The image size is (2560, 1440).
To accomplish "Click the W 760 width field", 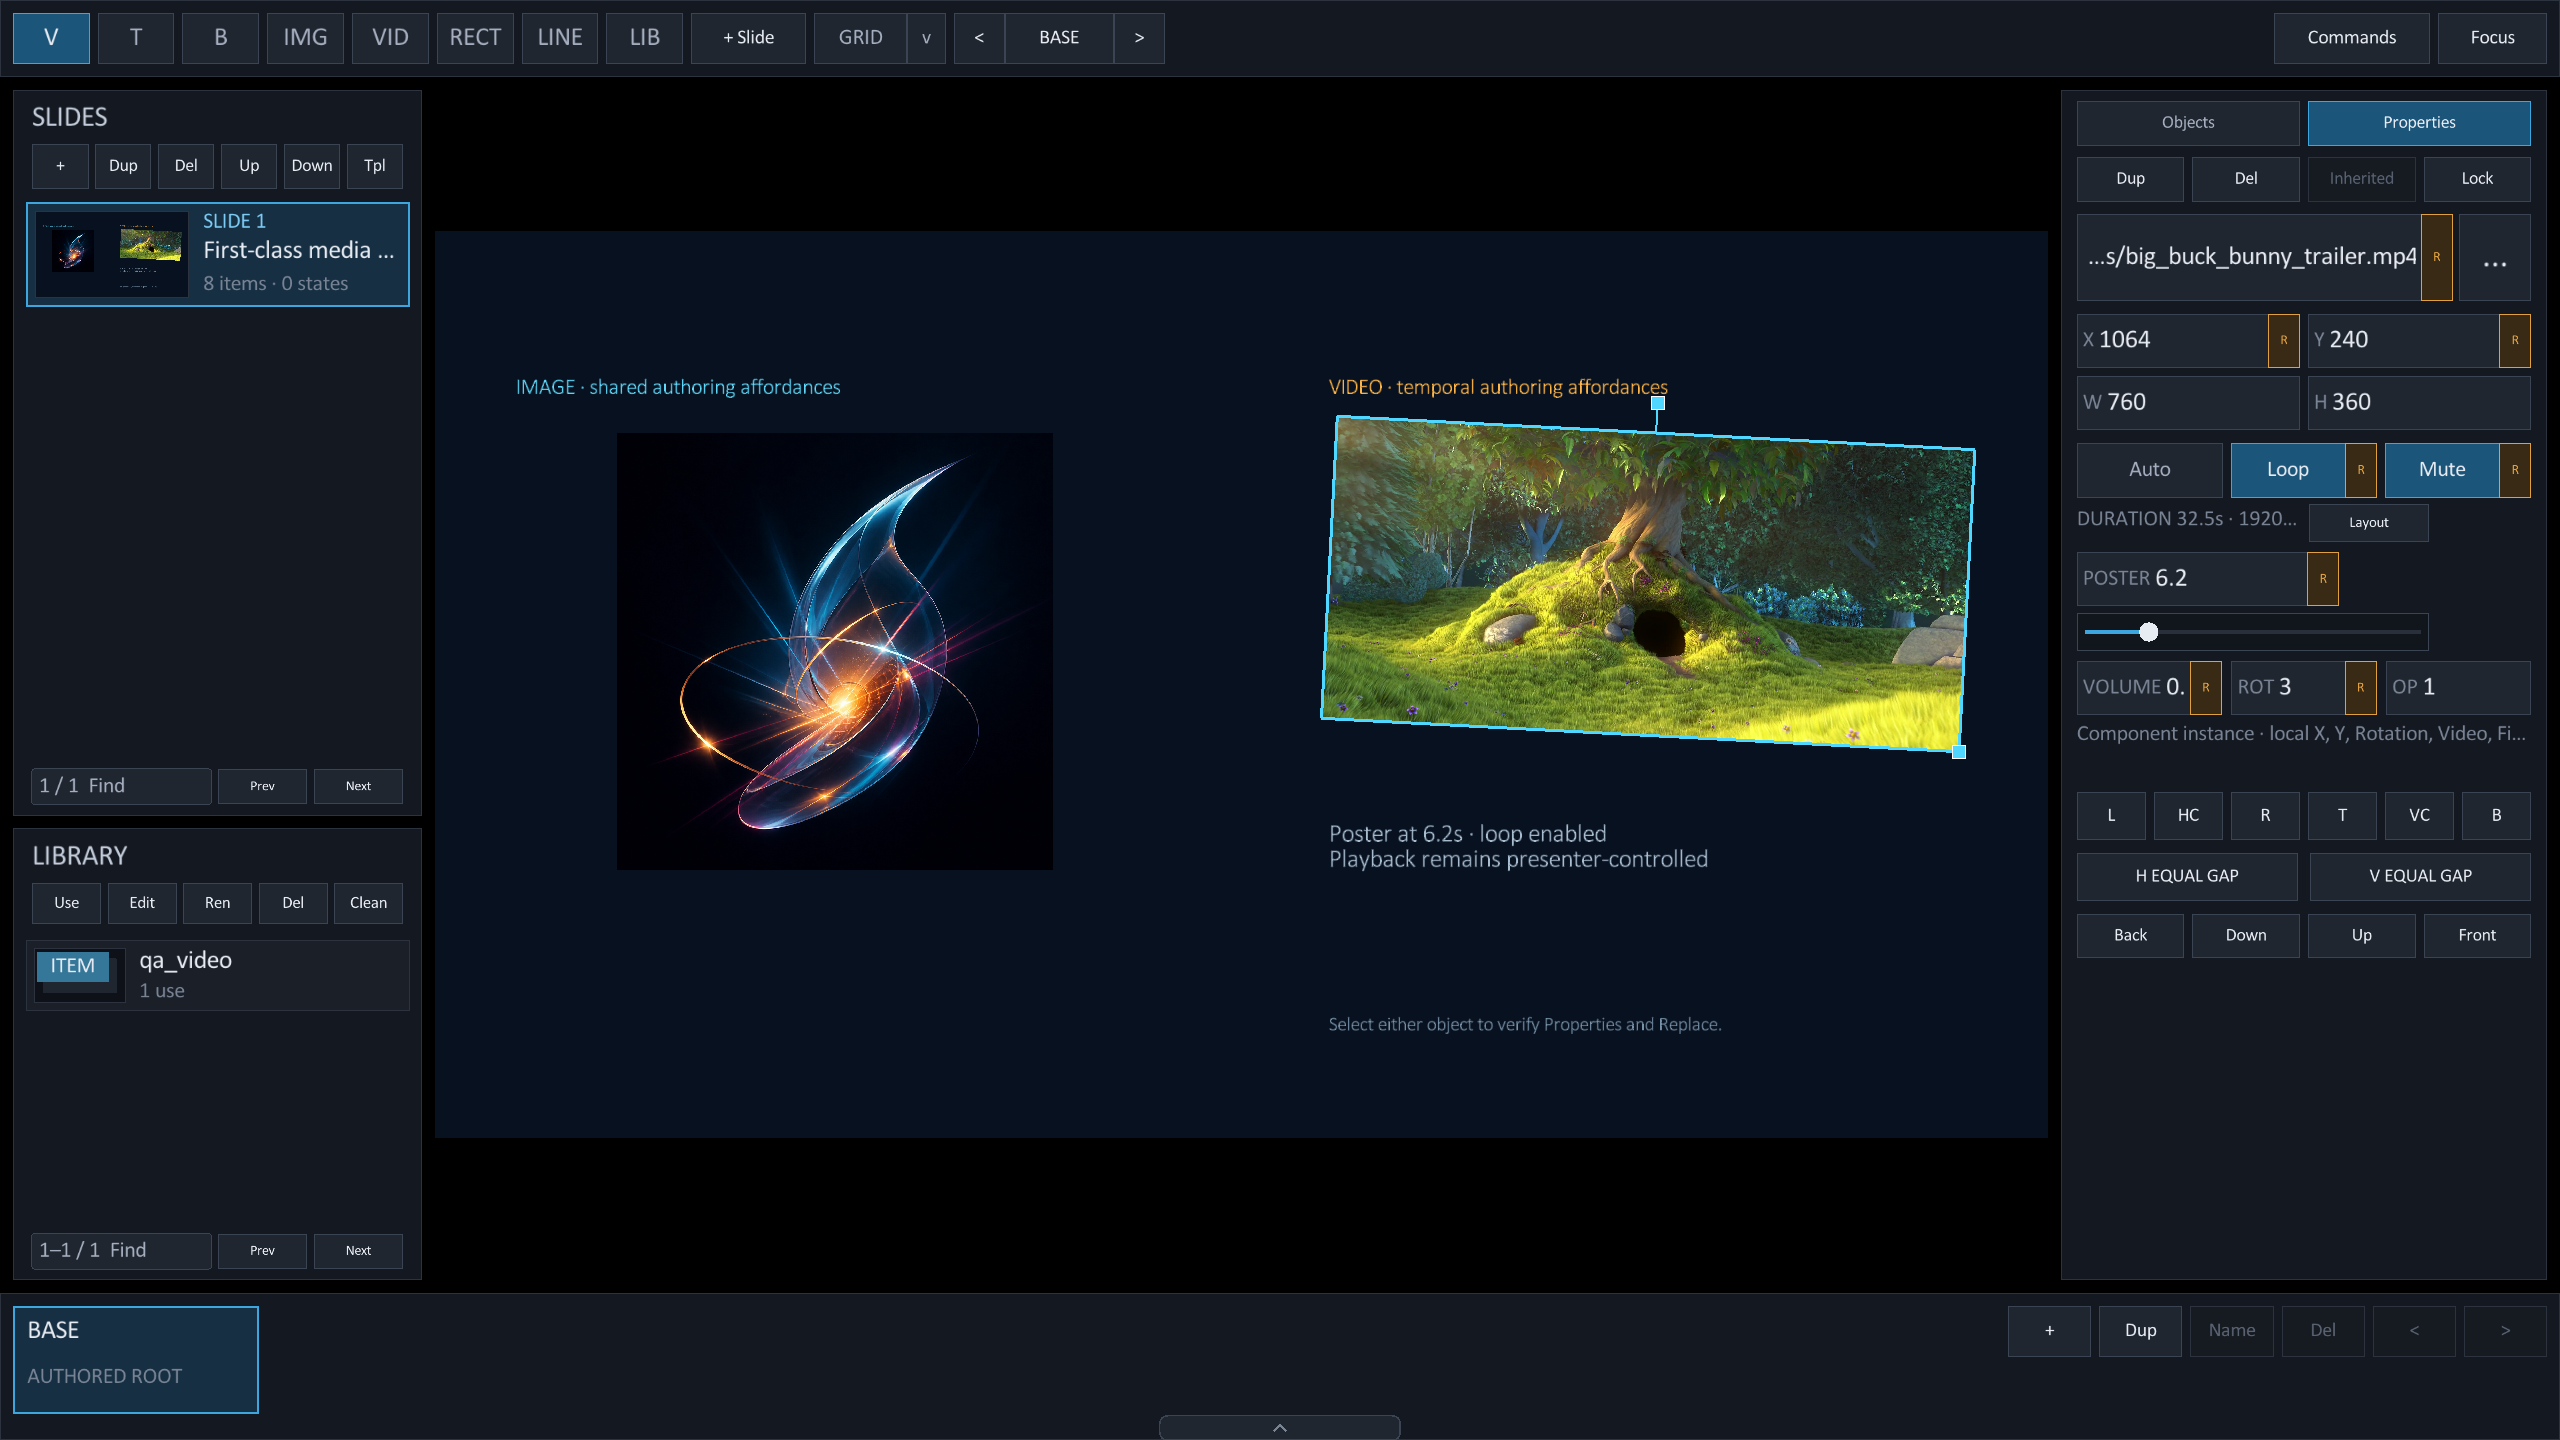I will tap(2188, 403).
